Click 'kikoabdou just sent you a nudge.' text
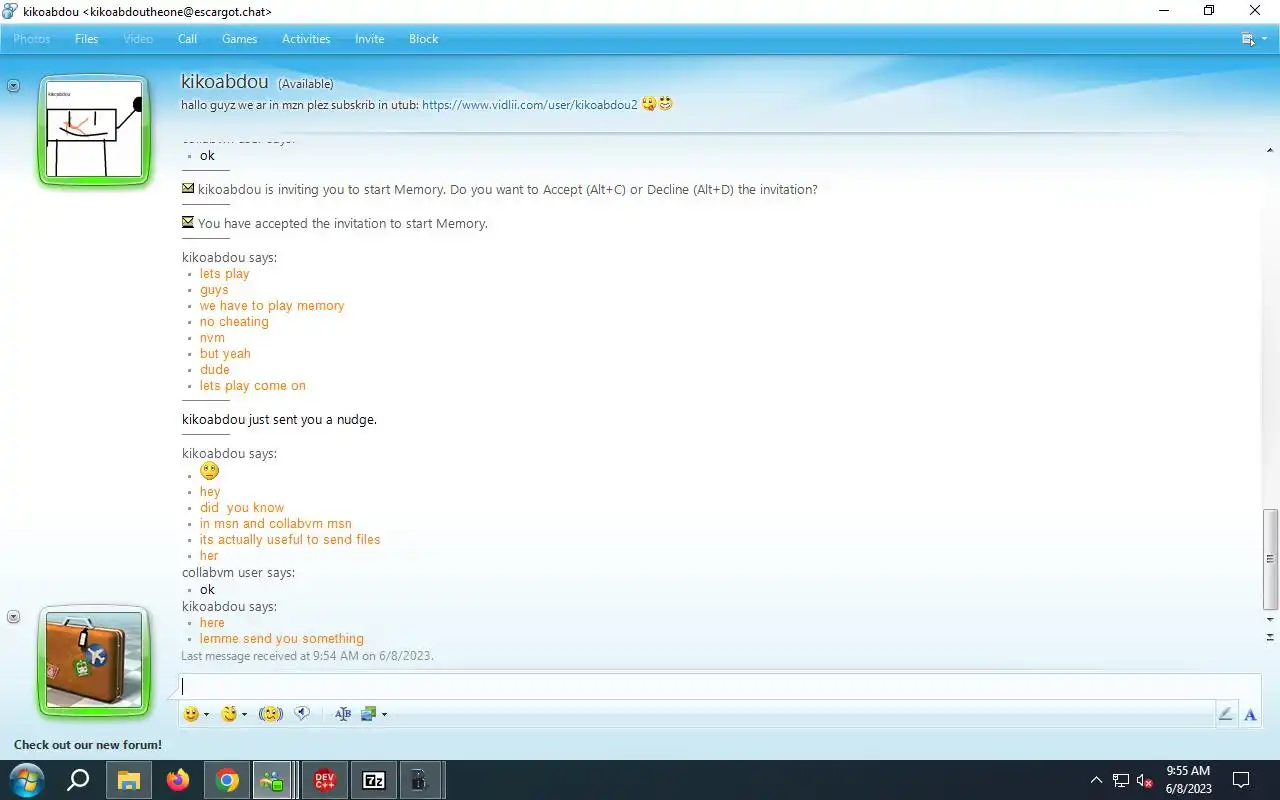This screenshot has height=800, width=1280. (279, 419)
